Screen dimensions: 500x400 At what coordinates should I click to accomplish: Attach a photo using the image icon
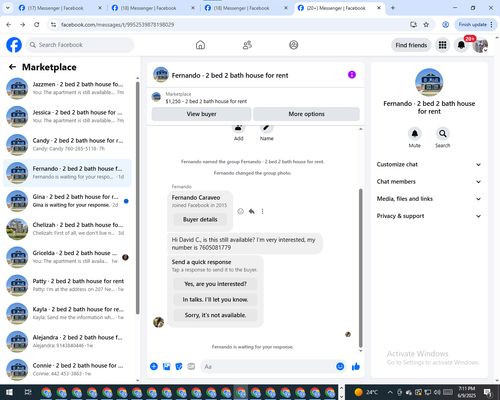click(166, 367)
